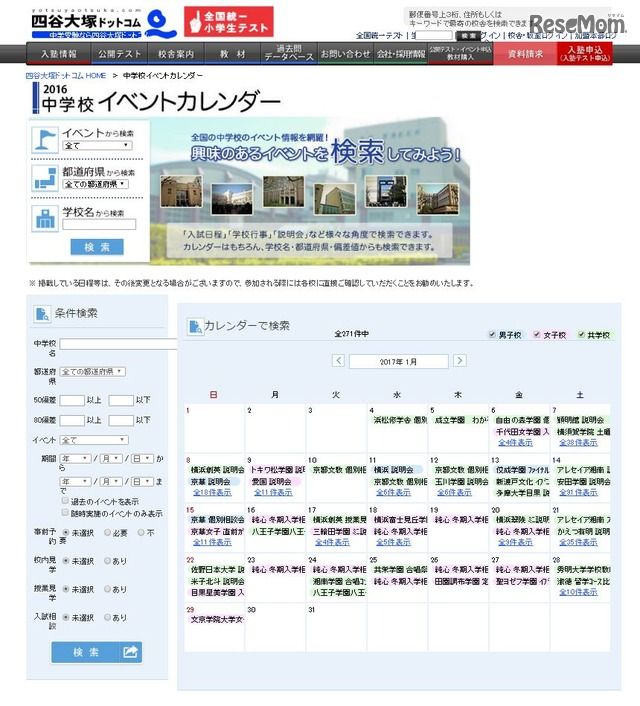The width and height of the screenshot is (640, 706).
Task: Click the first school photo thumbnail in banner
Action: click(182, 191)
